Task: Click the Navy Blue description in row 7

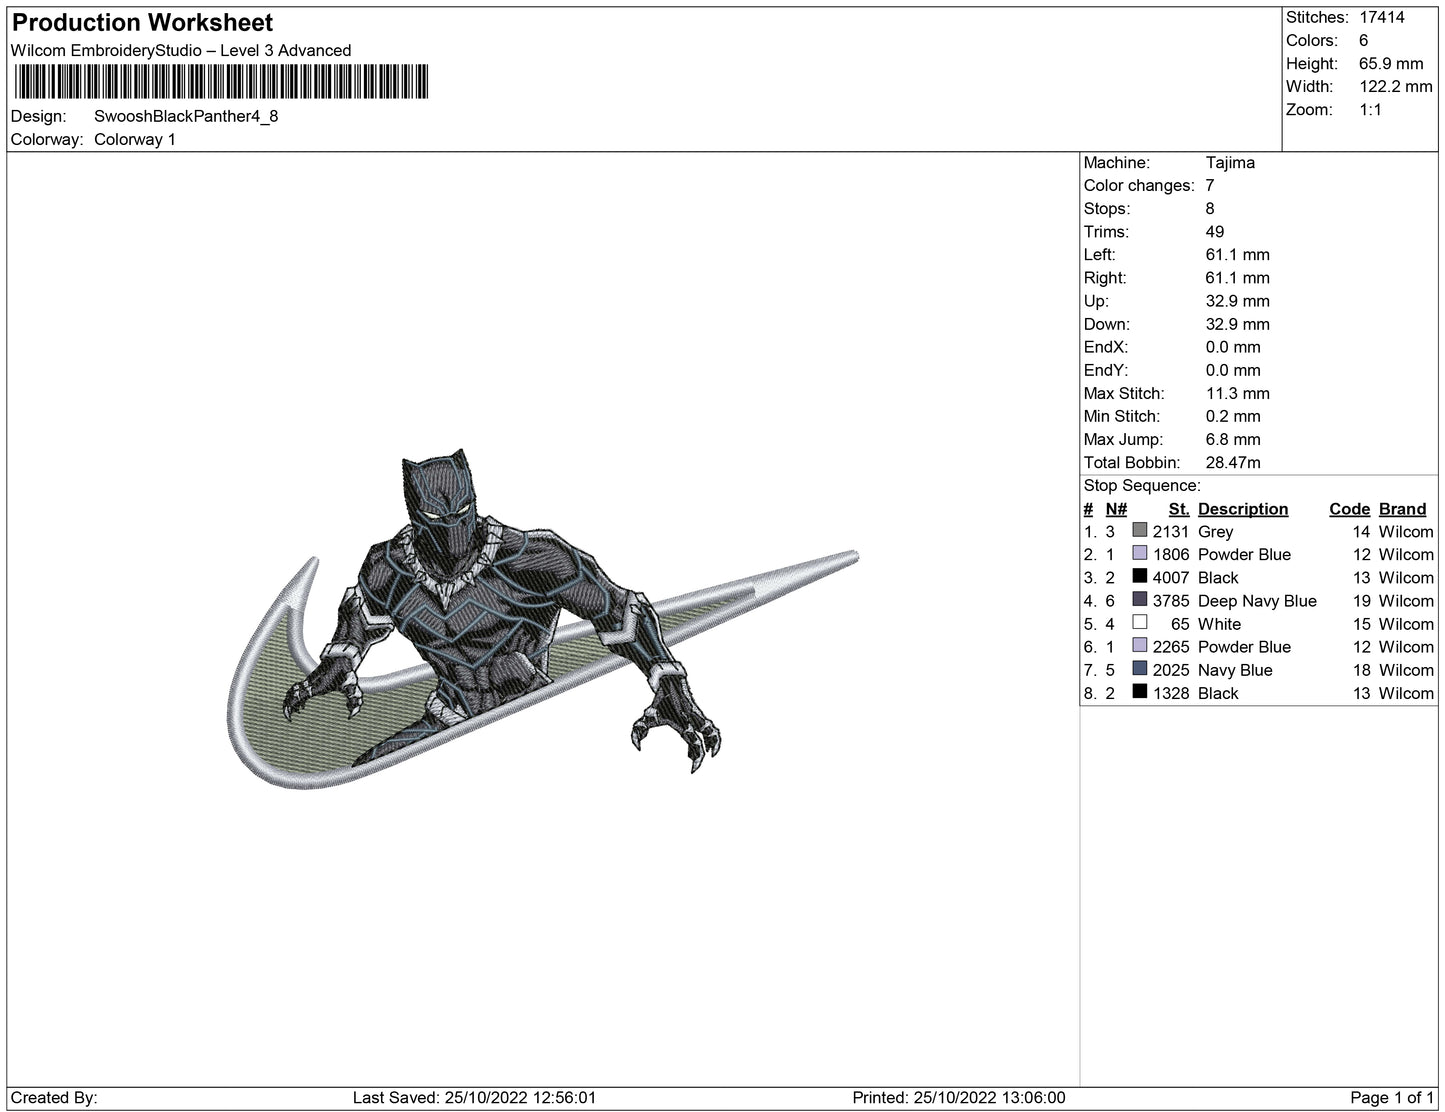Action: click(x=1235, y=669)
